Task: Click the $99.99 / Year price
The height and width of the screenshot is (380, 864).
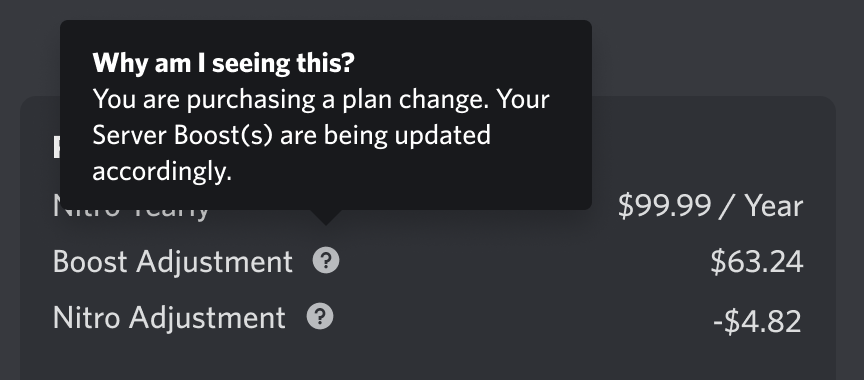Action: pyautogui.click(x=710, y=206)
